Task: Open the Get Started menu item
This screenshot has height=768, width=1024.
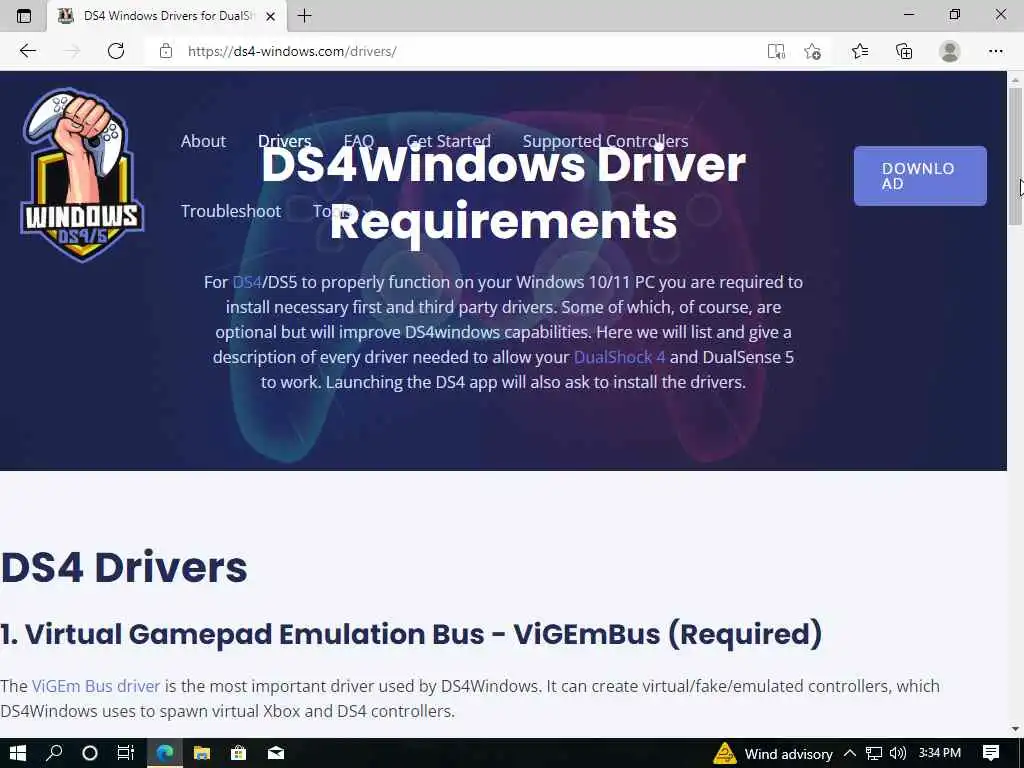Action: tap(448, 141)
